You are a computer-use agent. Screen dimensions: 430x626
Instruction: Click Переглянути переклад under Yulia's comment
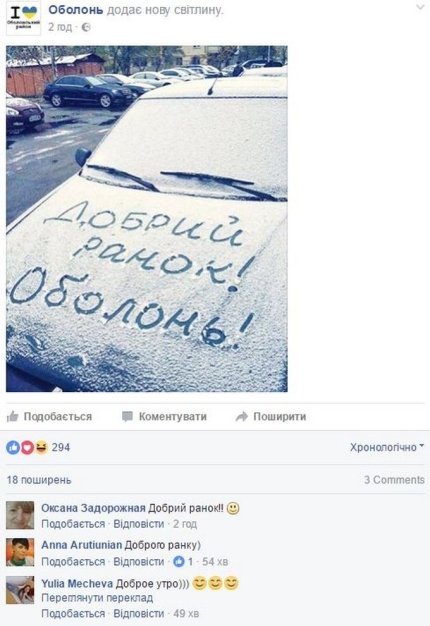click(x=97, y=598)
